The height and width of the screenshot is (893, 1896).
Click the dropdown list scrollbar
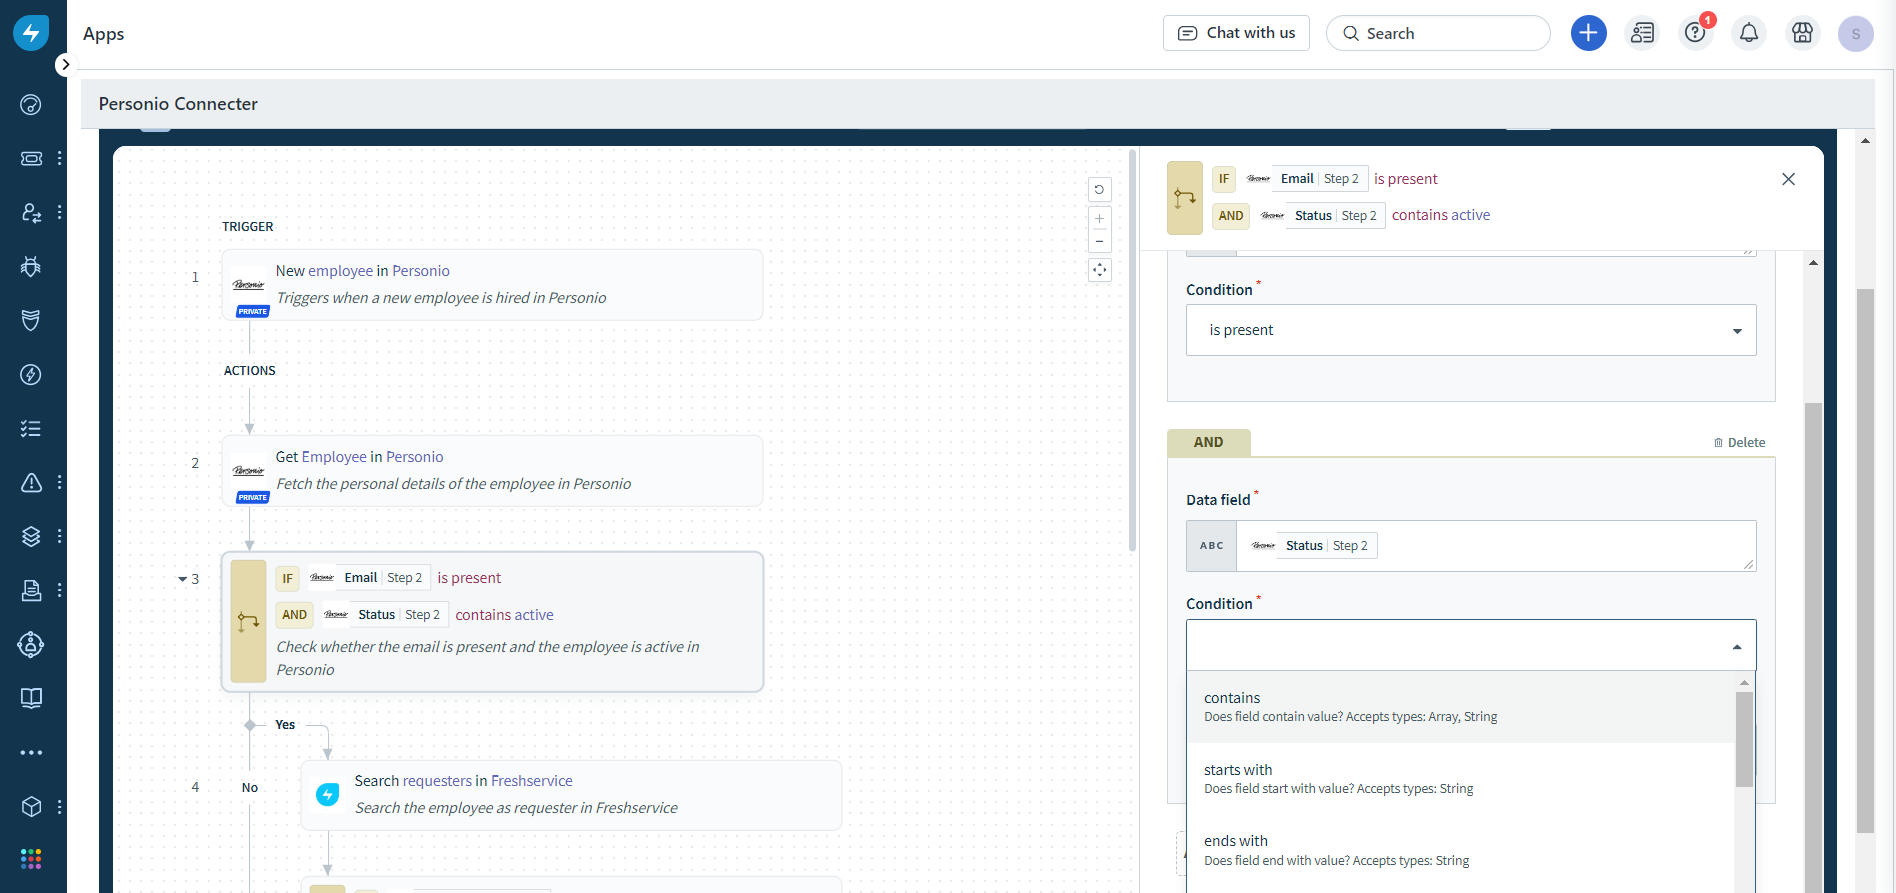(1744, 740)
